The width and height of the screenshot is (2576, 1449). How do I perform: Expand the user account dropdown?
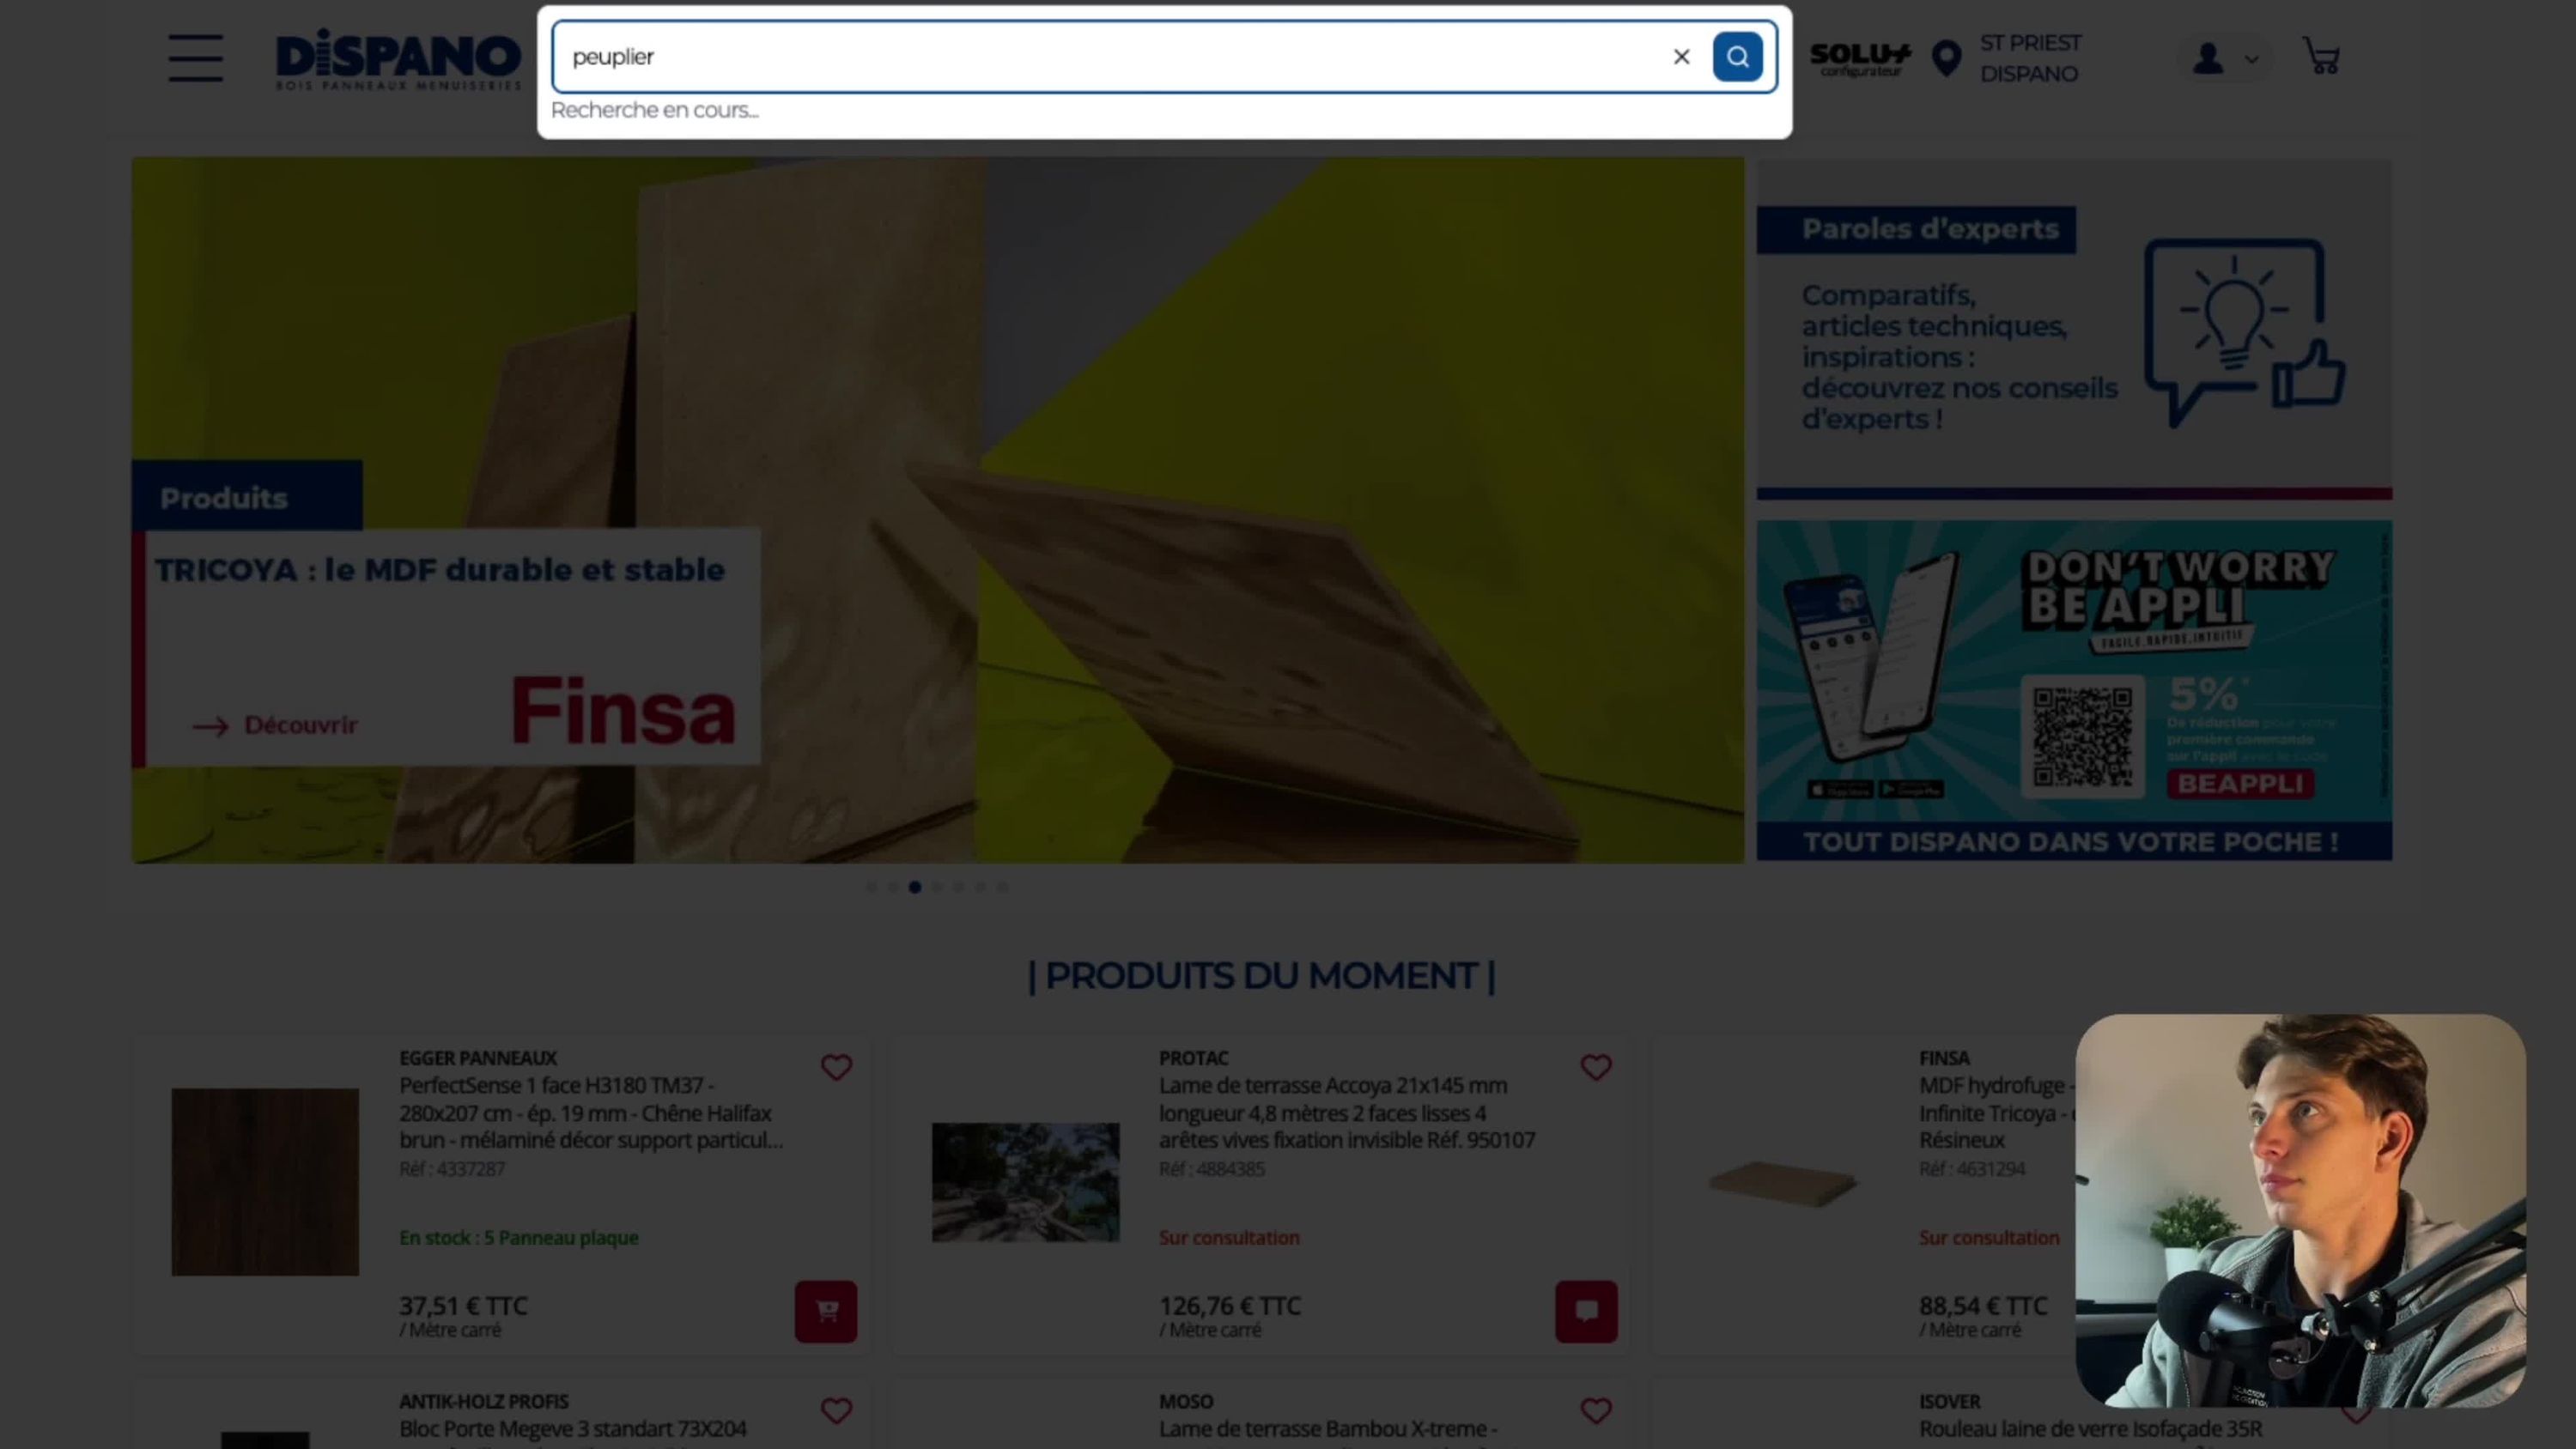click(2226, 58)
